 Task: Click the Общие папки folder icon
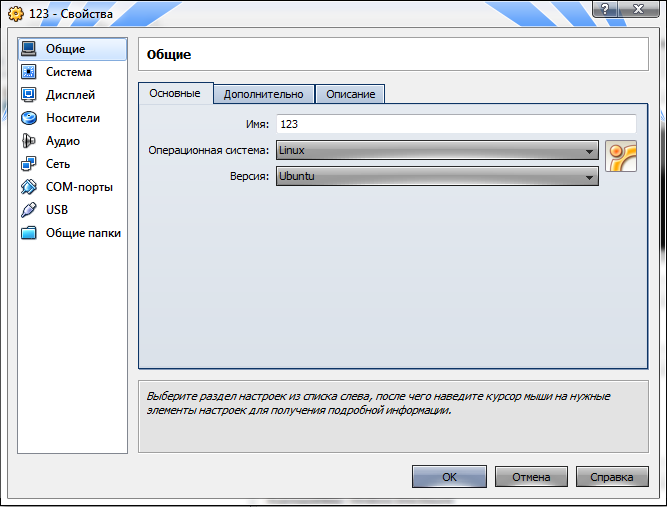[x=29, y=233]
